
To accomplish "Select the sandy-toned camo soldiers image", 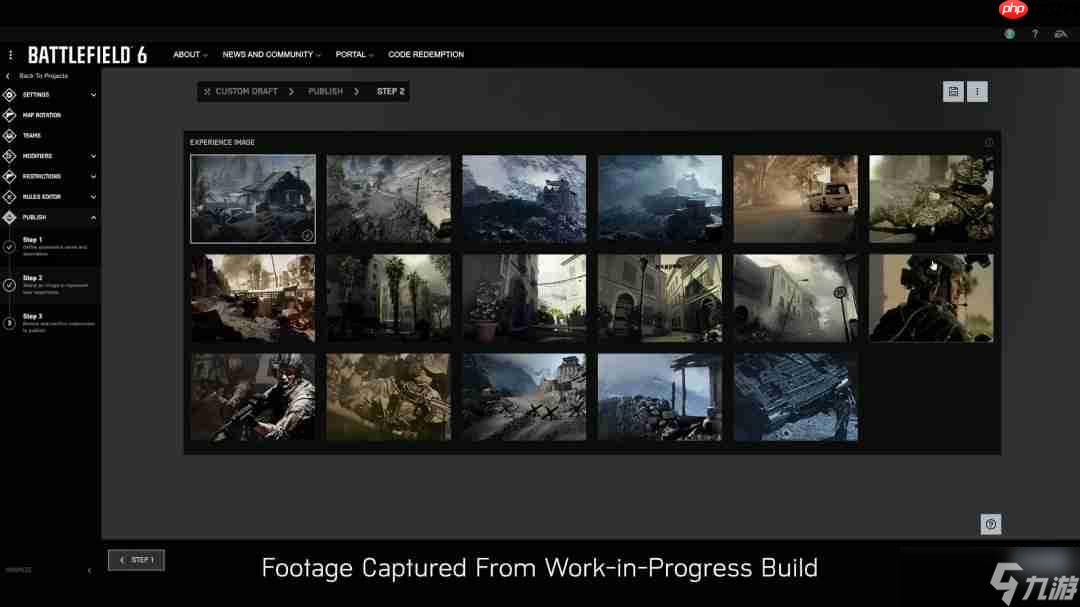I will tap(388, 397).
